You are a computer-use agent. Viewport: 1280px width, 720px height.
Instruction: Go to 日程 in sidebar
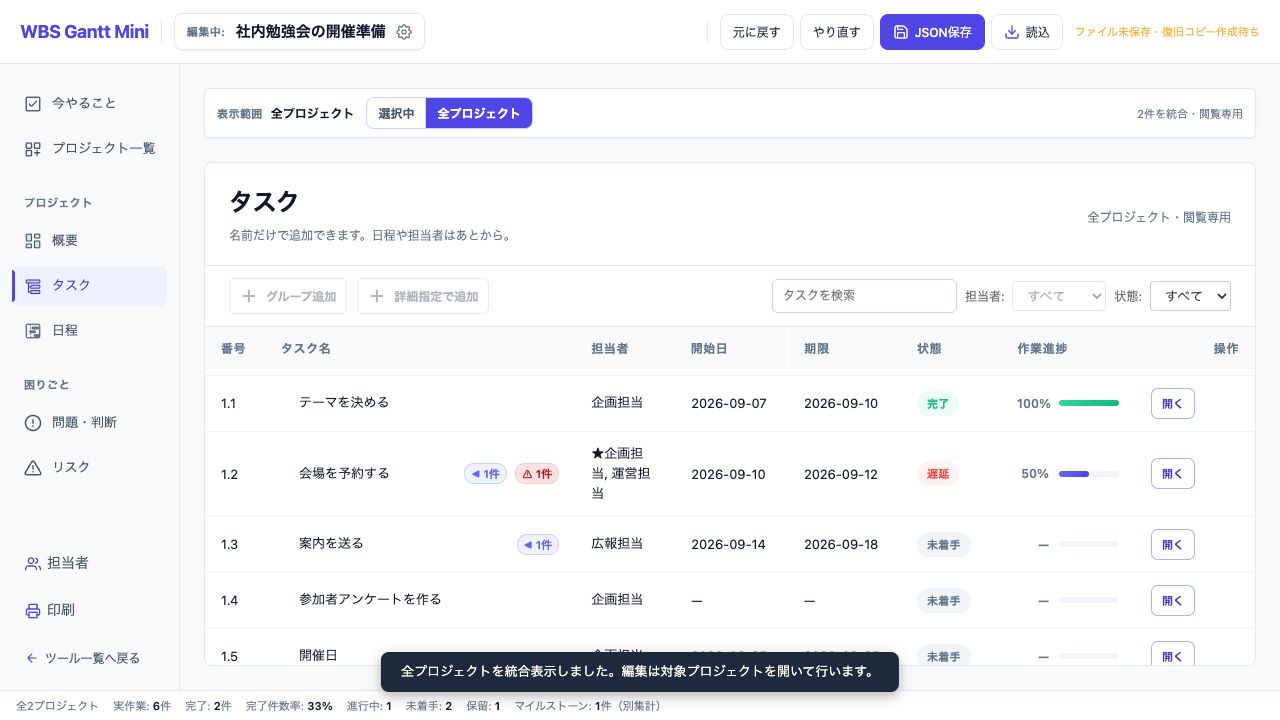coord(89,330)
